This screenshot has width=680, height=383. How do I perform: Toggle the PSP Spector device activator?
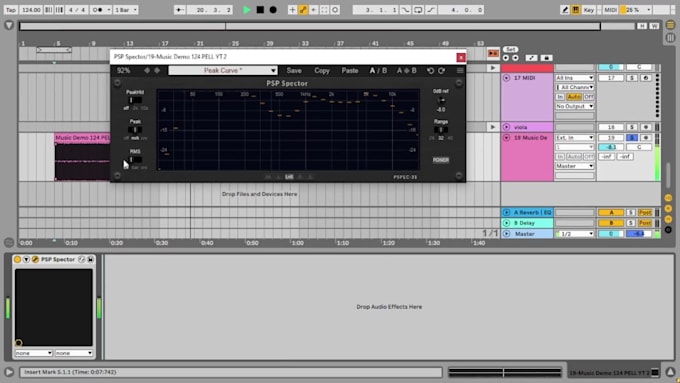click(17, 259)
